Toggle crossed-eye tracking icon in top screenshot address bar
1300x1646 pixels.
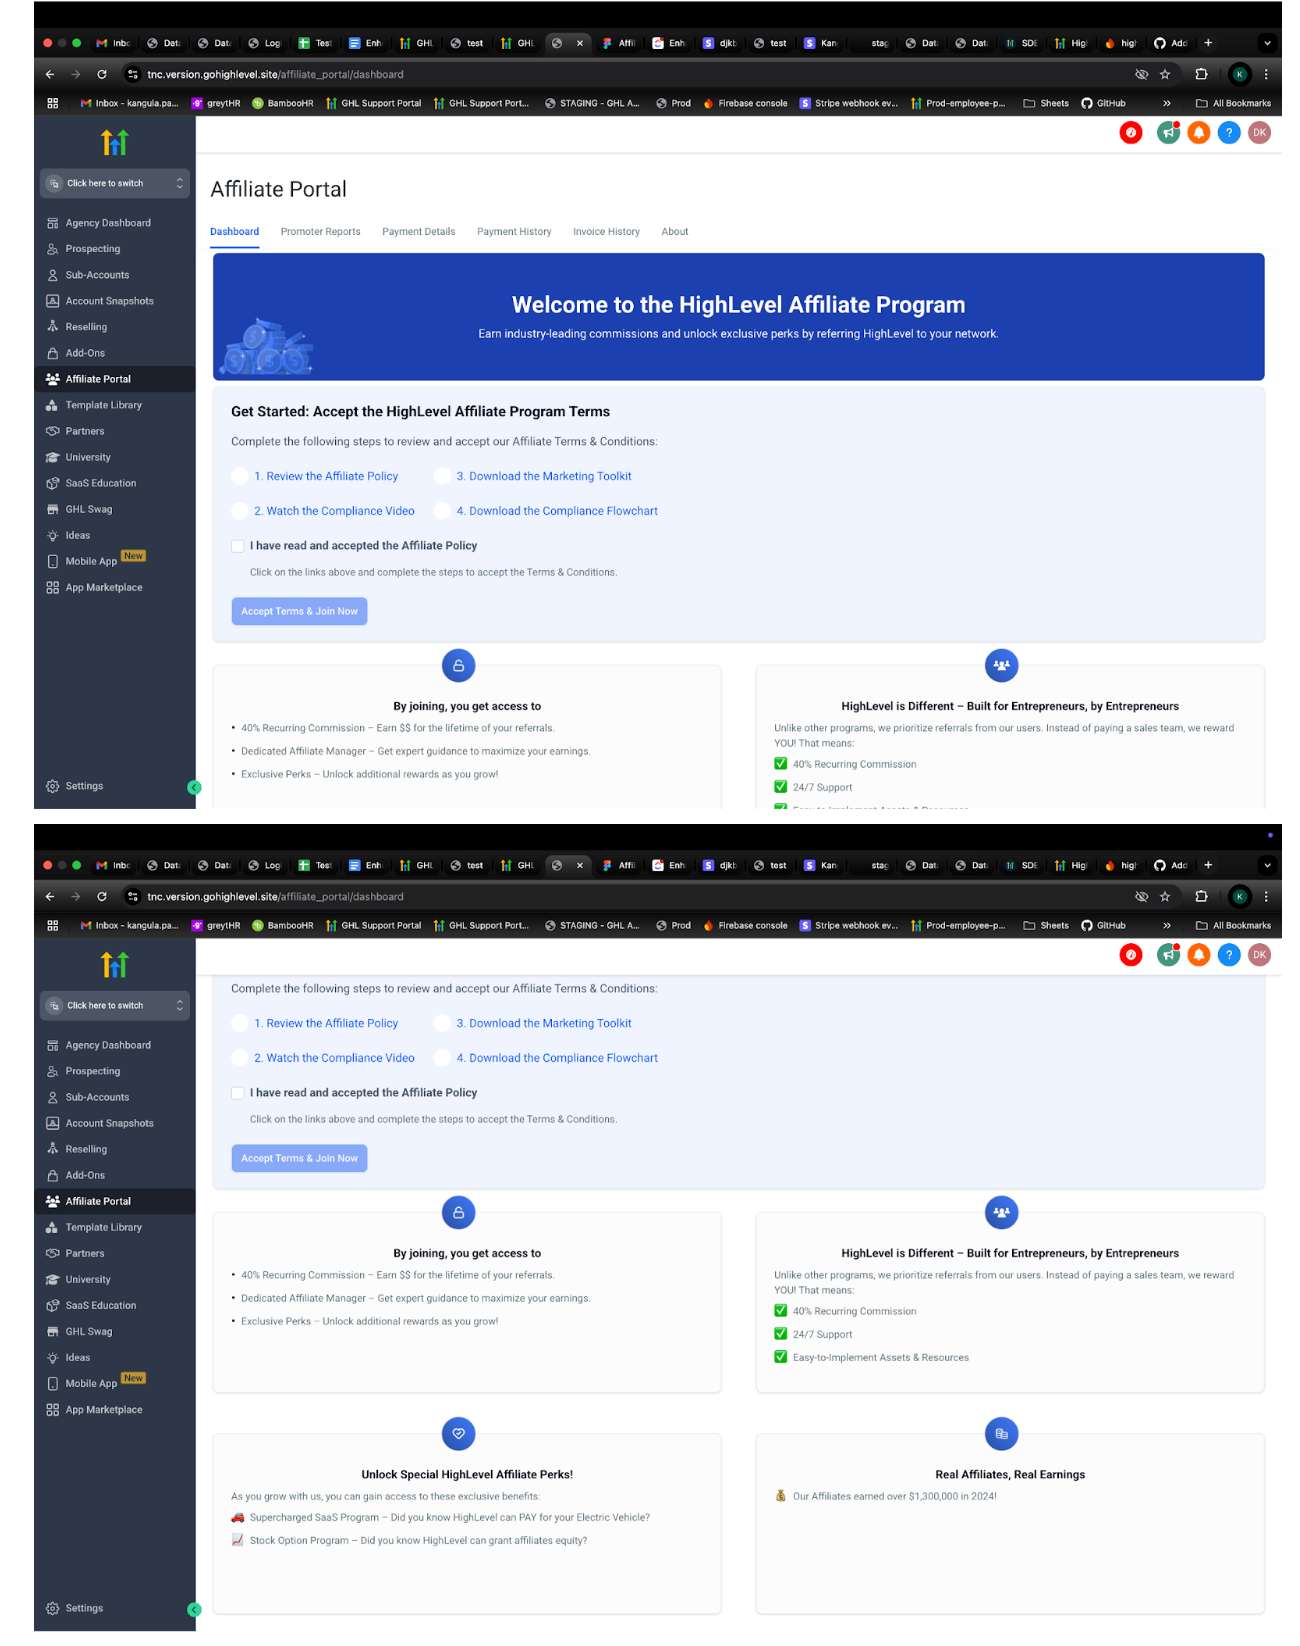coord(1141,74)
